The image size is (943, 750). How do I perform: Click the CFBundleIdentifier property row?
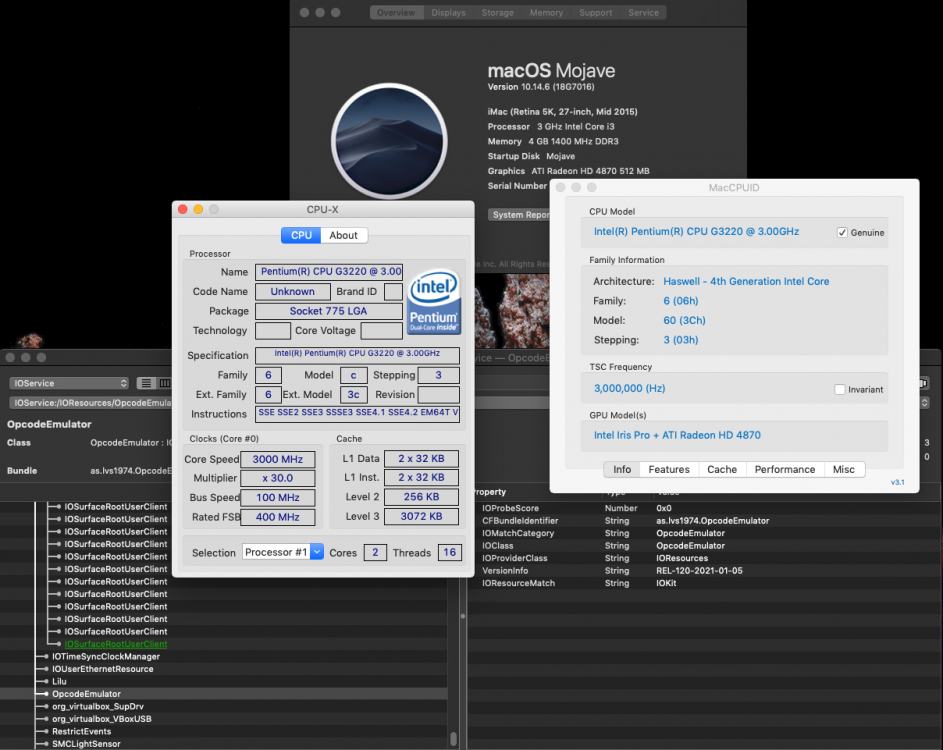705,521
